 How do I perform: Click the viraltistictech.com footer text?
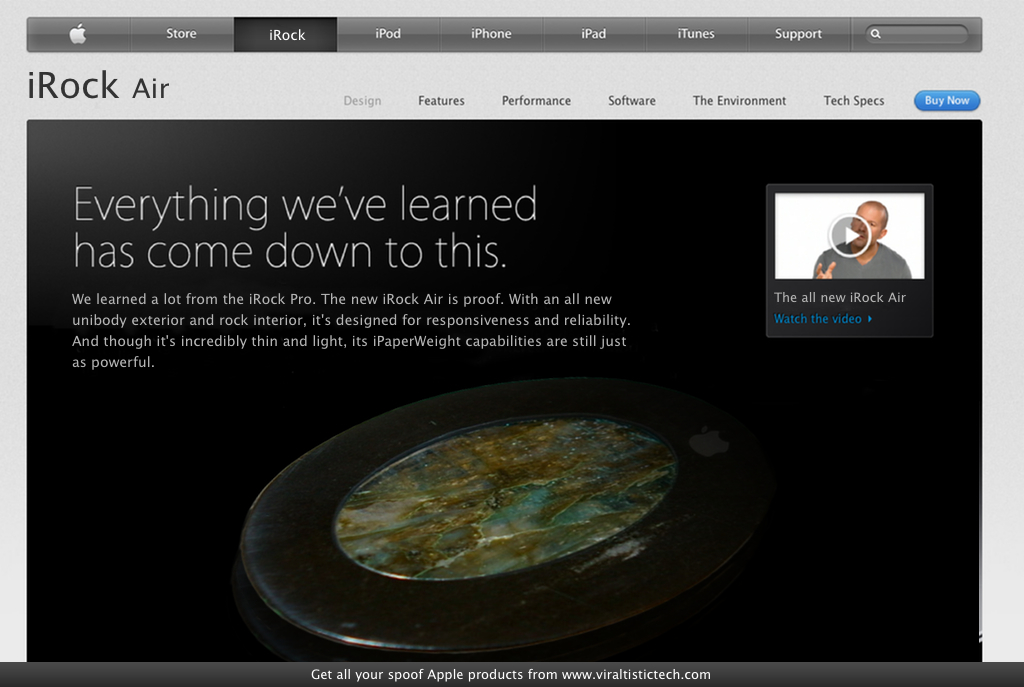636,675
